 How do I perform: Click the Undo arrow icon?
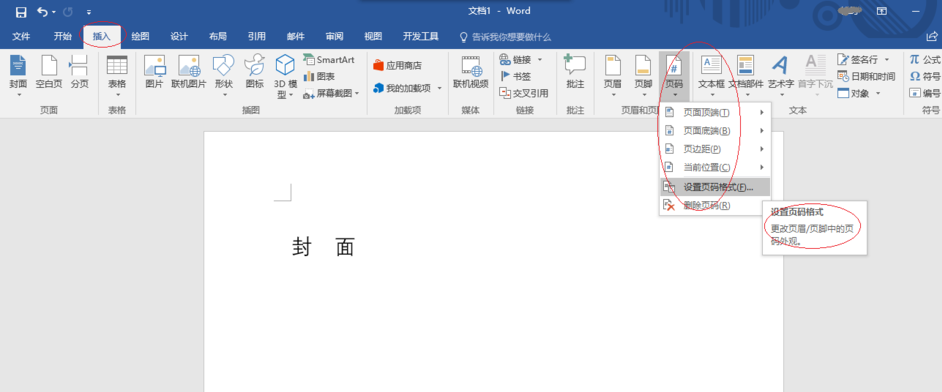(43, 12)
